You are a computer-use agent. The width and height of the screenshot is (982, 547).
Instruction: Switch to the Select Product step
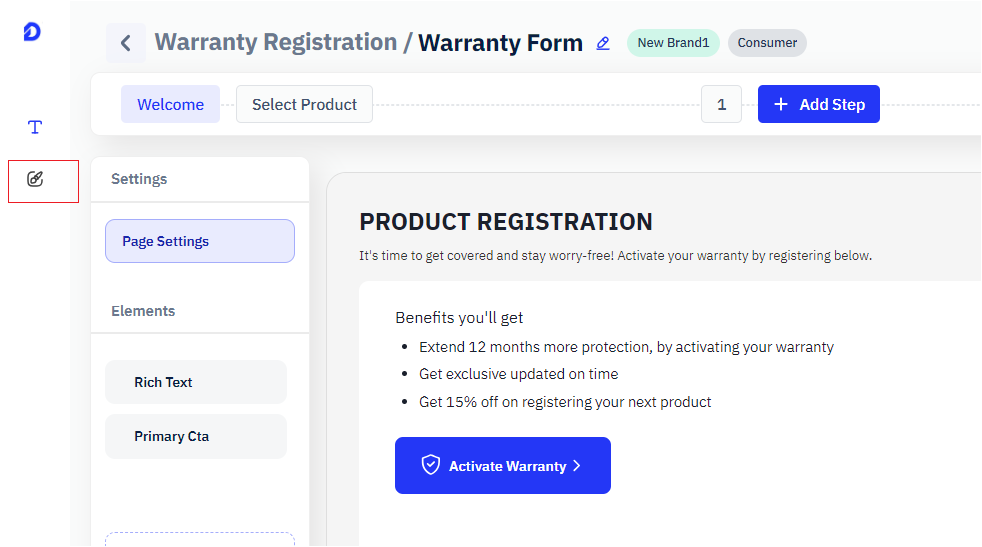click(x=304, y=104)
